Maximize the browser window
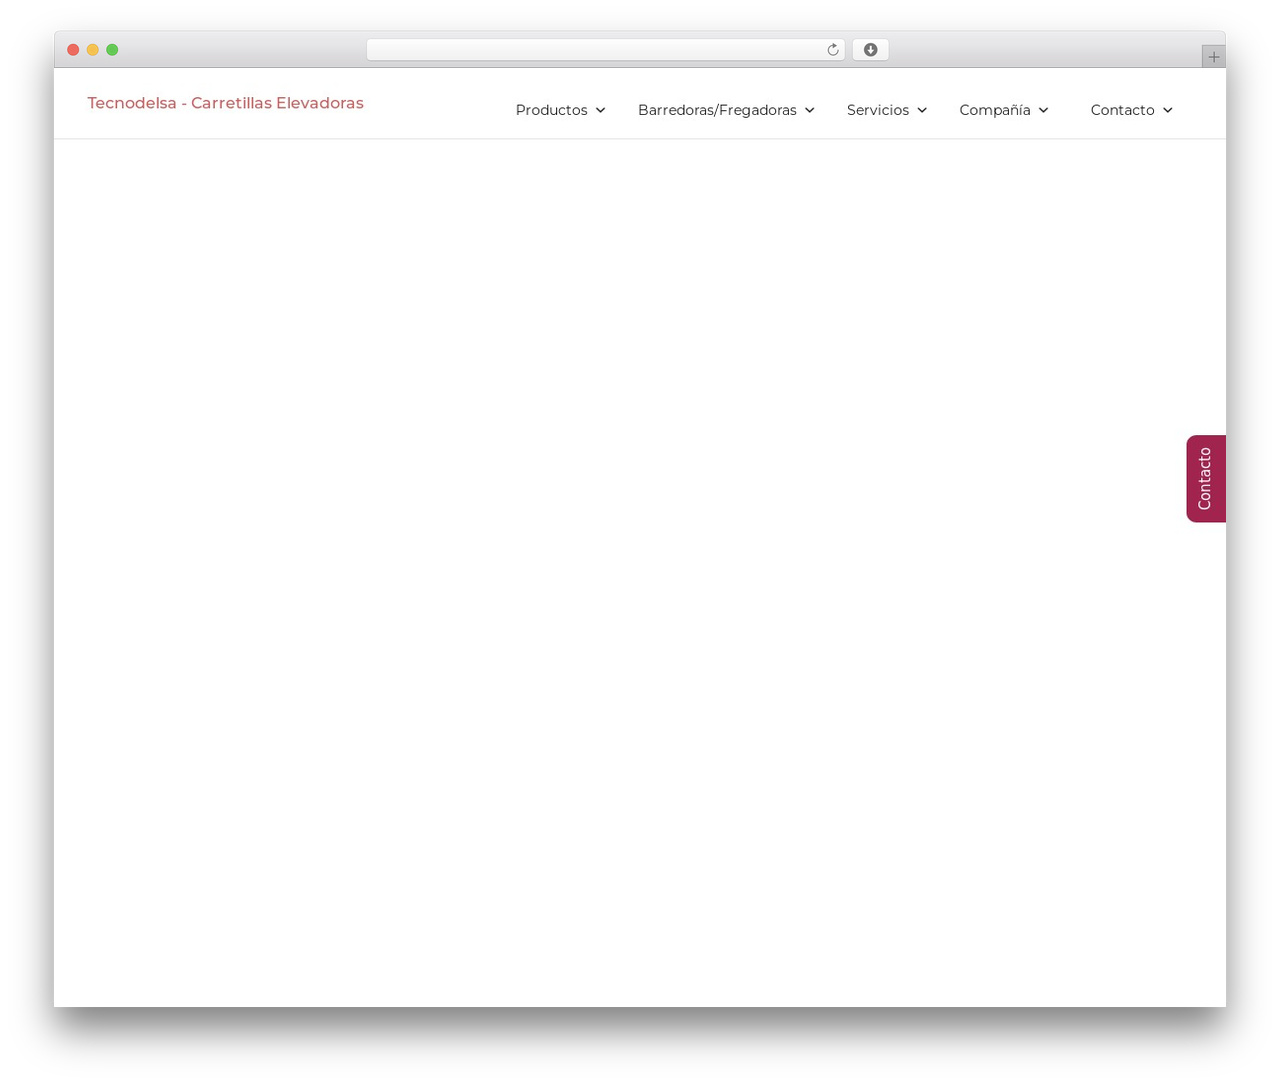The width and height of the screenshot is (1280, 1084). pyautogui.click(x=112, y=50)
